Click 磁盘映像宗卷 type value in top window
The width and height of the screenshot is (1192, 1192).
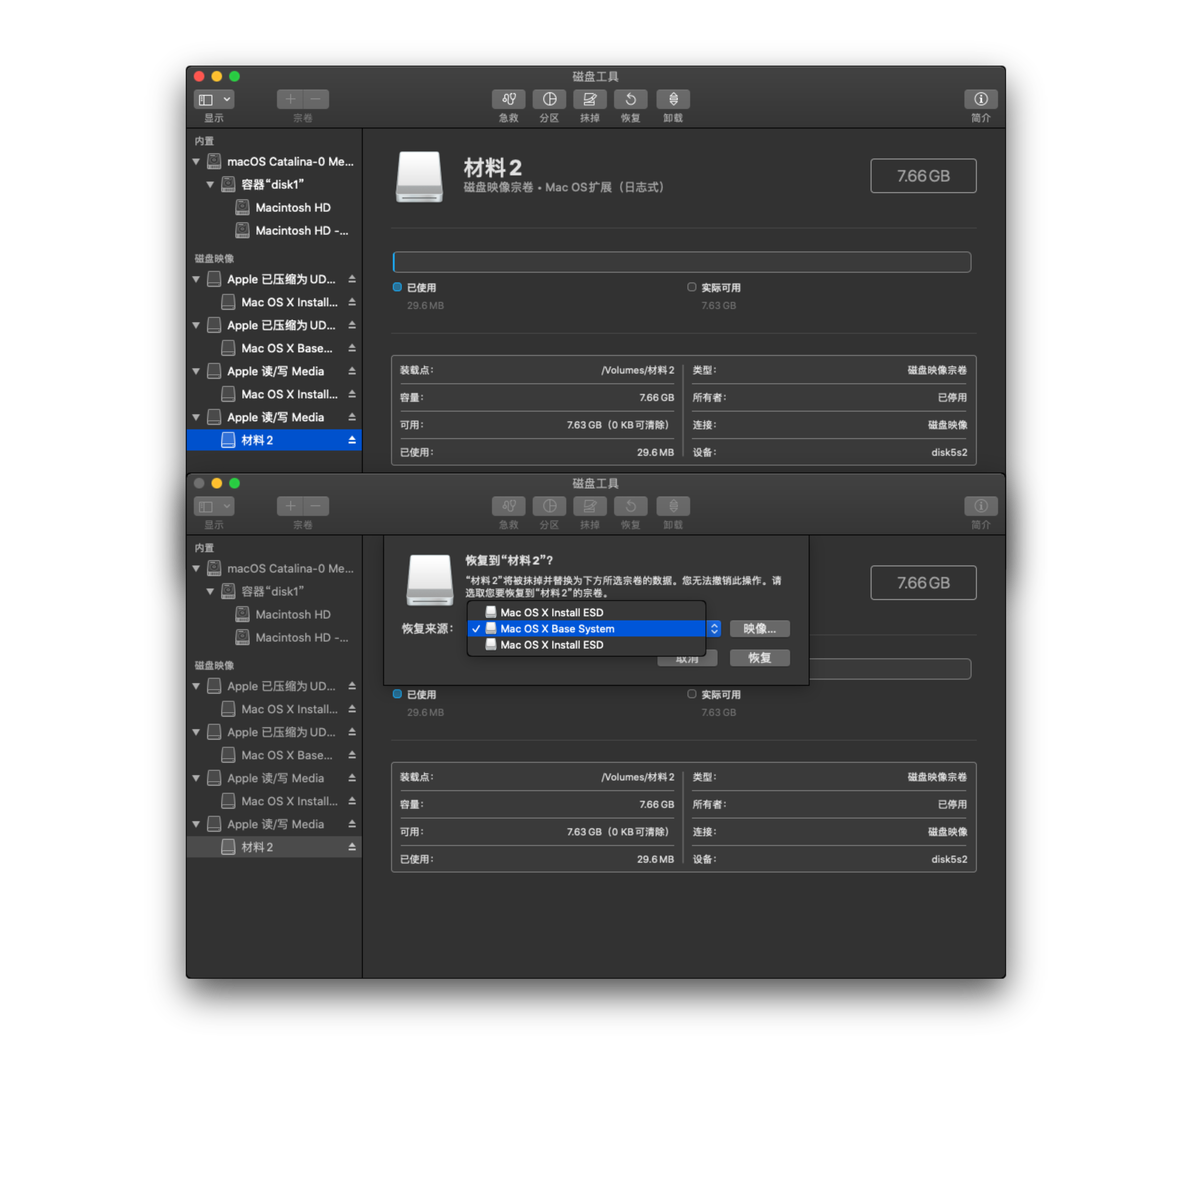tap(937, 370)
